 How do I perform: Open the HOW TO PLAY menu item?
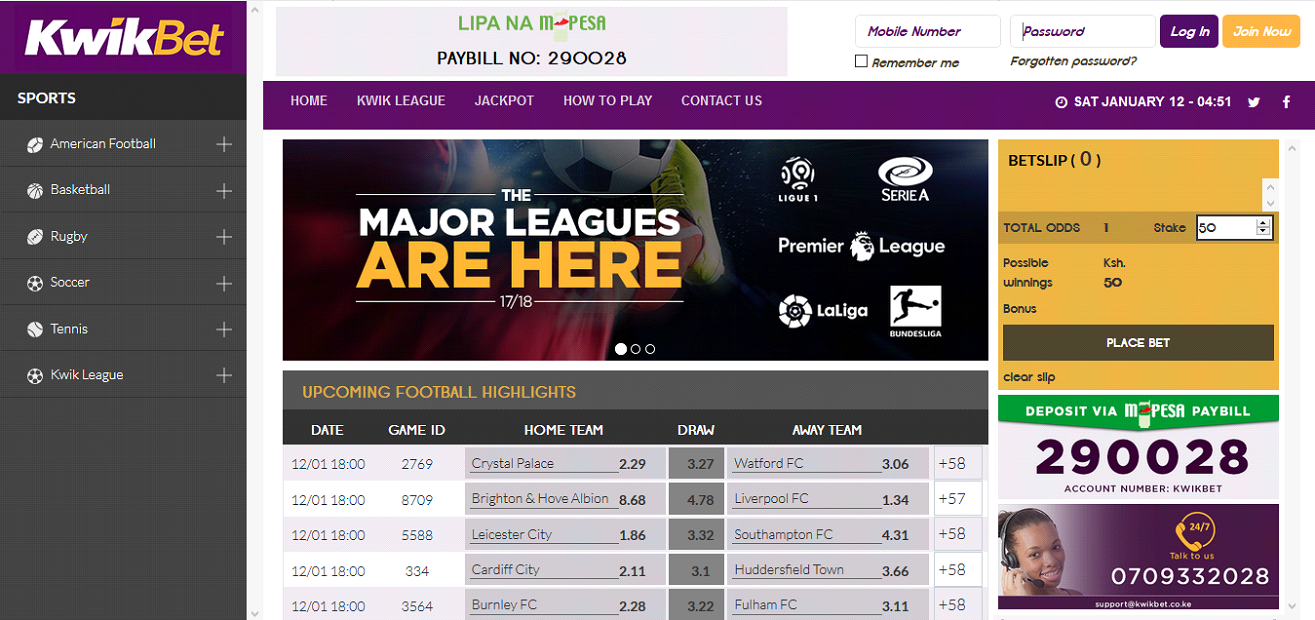(607, 101)
